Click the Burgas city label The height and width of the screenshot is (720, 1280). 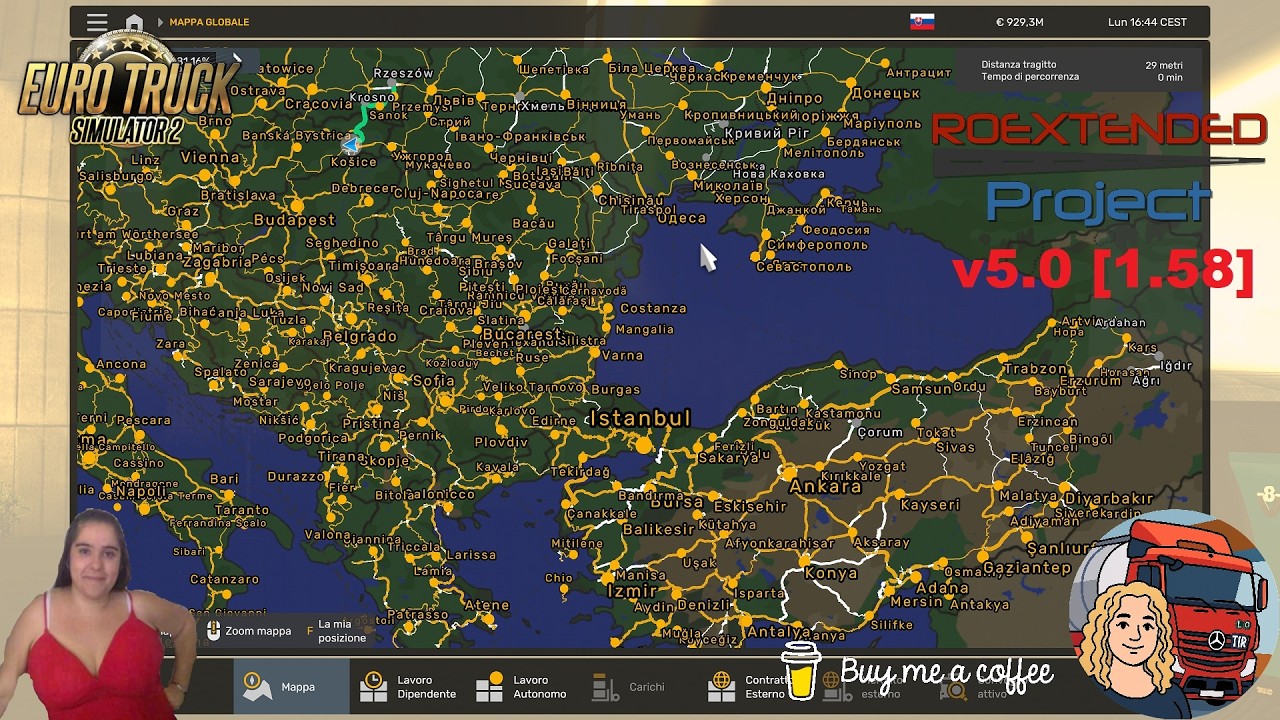615,390
